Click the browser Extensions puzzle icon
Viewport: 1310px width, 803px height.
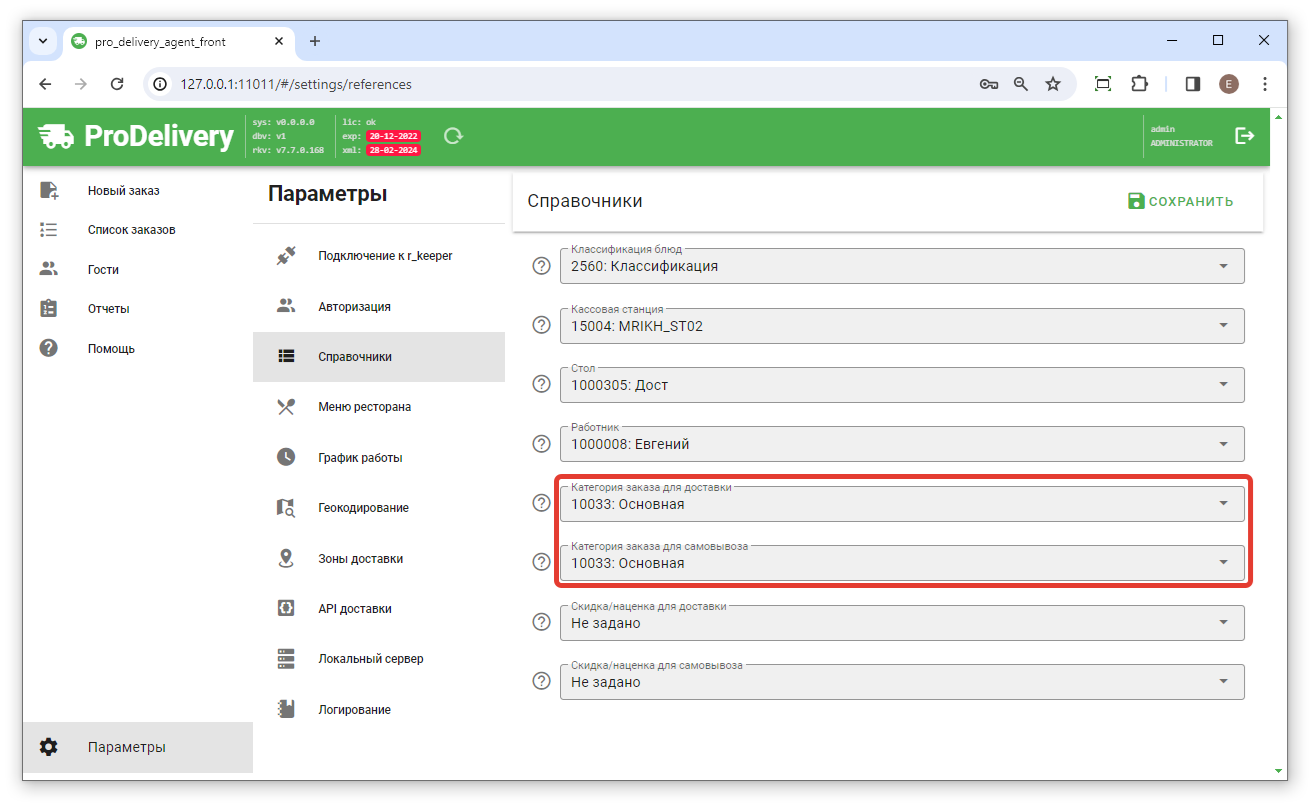pyautogui.click(x=1139, y=84)
